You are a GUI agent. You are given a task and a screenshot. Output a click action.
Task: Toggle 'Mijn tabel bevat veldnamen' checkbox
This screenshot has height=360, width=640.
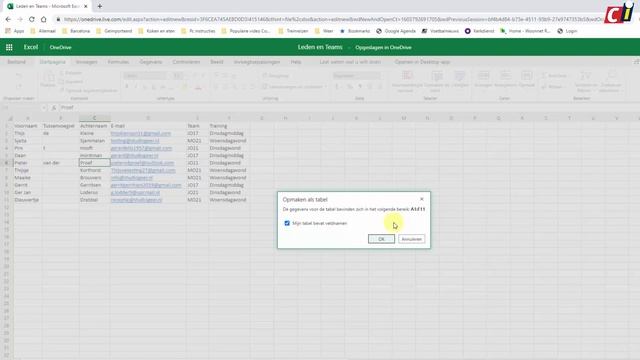pyautogui.click(x=287, y=223)
